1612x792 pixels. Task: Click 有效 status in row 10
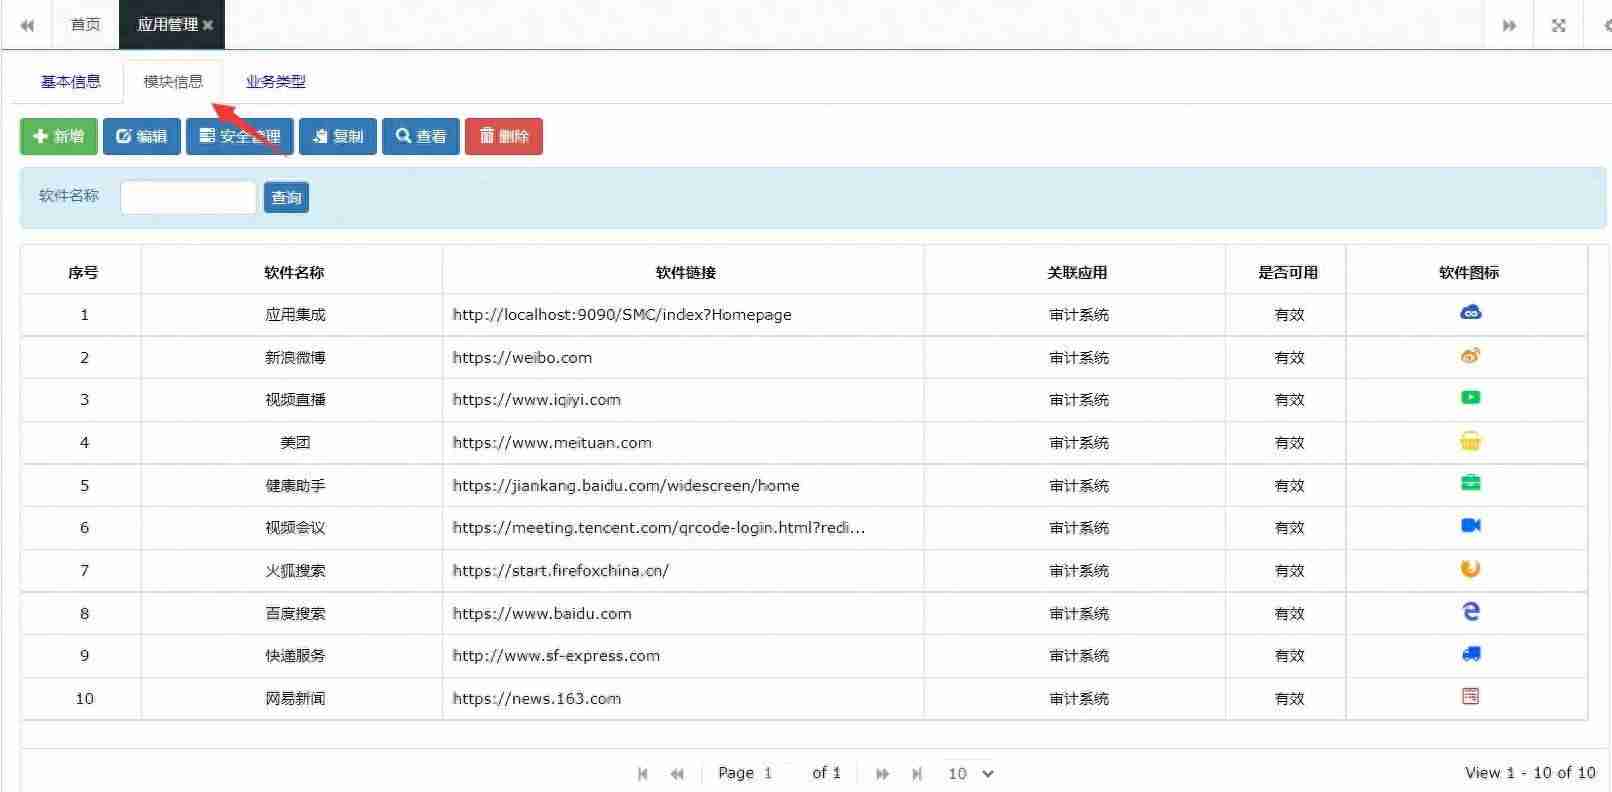coord(1289,698)
